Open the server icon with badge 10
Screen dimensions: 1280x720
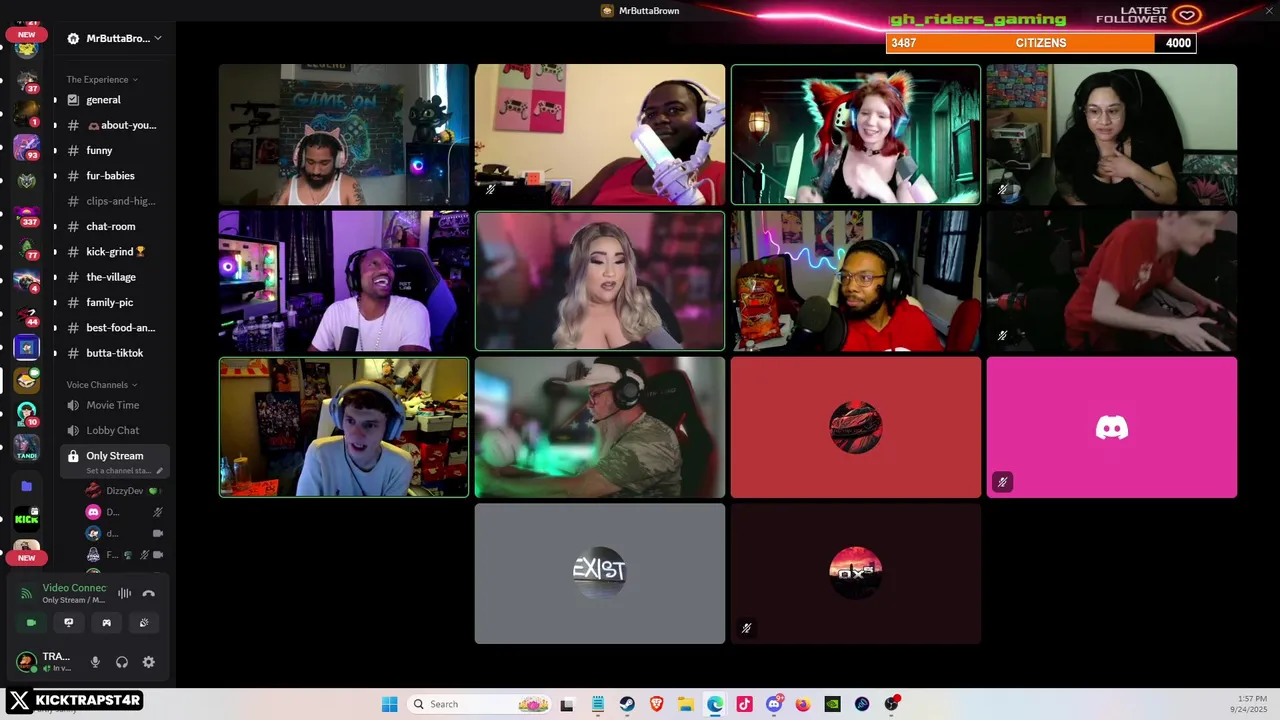click(27, 414)
